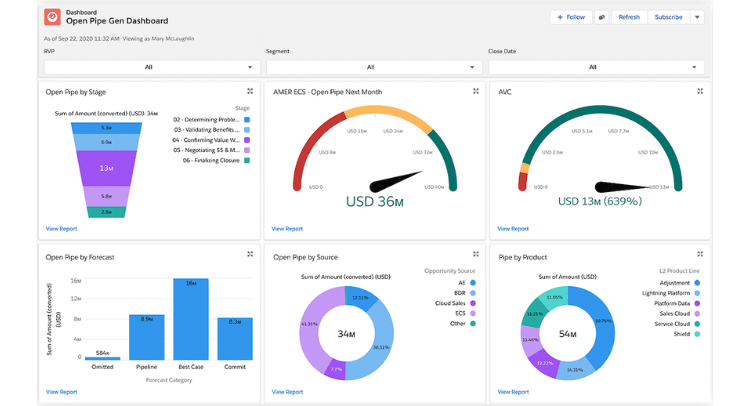Open the Close Date filter dropdown
Image resolution: width=750 pixels, height=406 pixels.
point(596,67)
